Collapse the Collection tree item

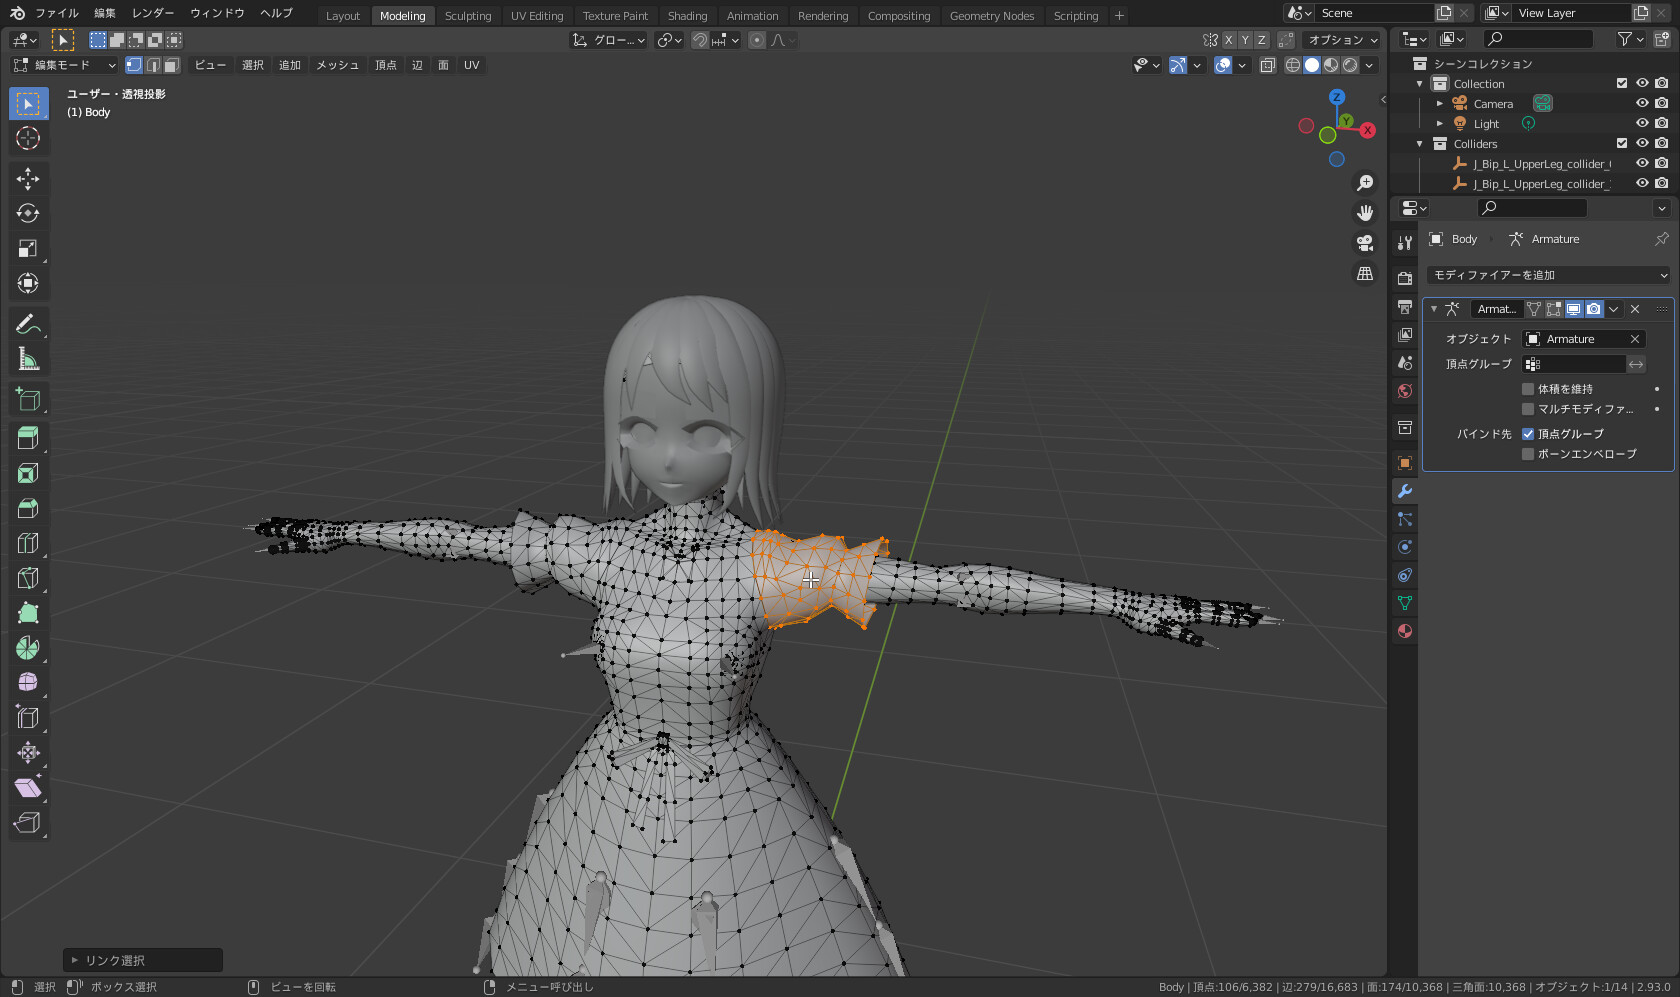pyautogui.click(x=1420, y=84)
